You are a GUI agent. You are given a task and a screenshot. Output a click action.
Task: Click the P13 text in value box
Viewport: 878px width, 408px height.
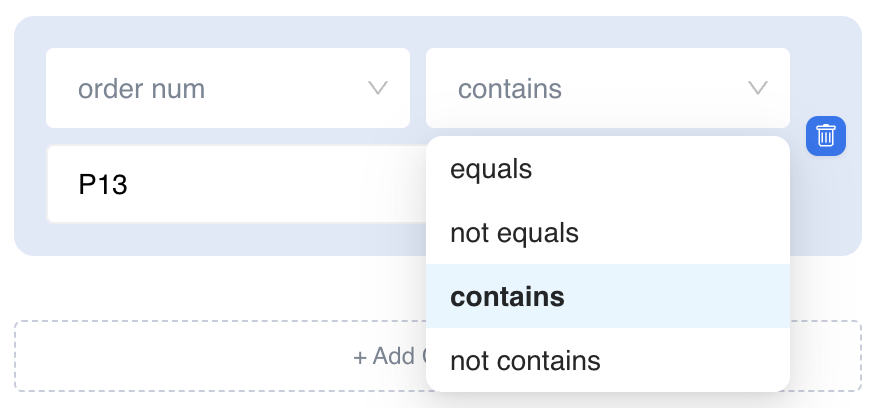click(103, 185)
